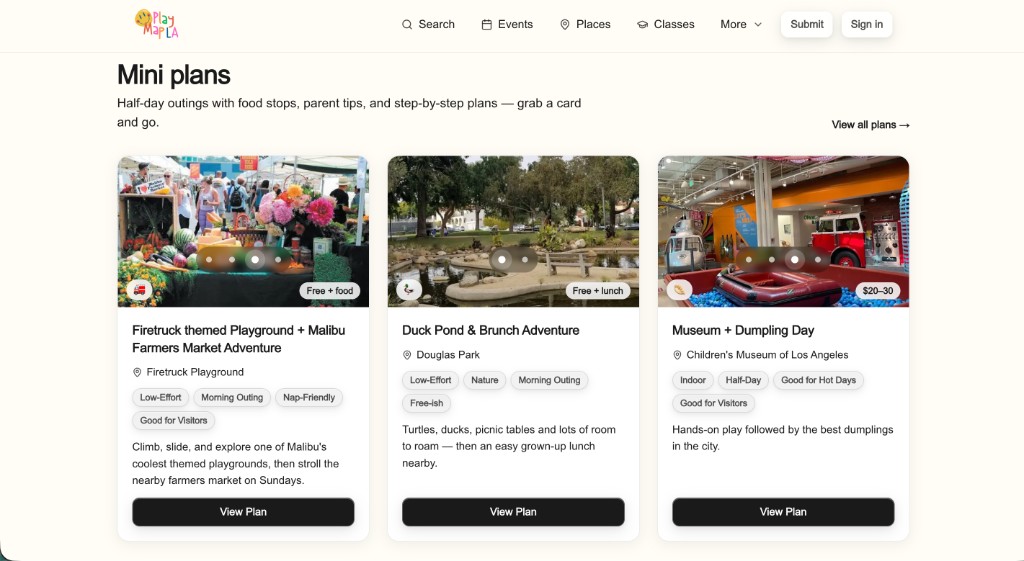Click the $20–30 price badge
Viewport: 1024px width, 561px height.
tap(878, 291)
